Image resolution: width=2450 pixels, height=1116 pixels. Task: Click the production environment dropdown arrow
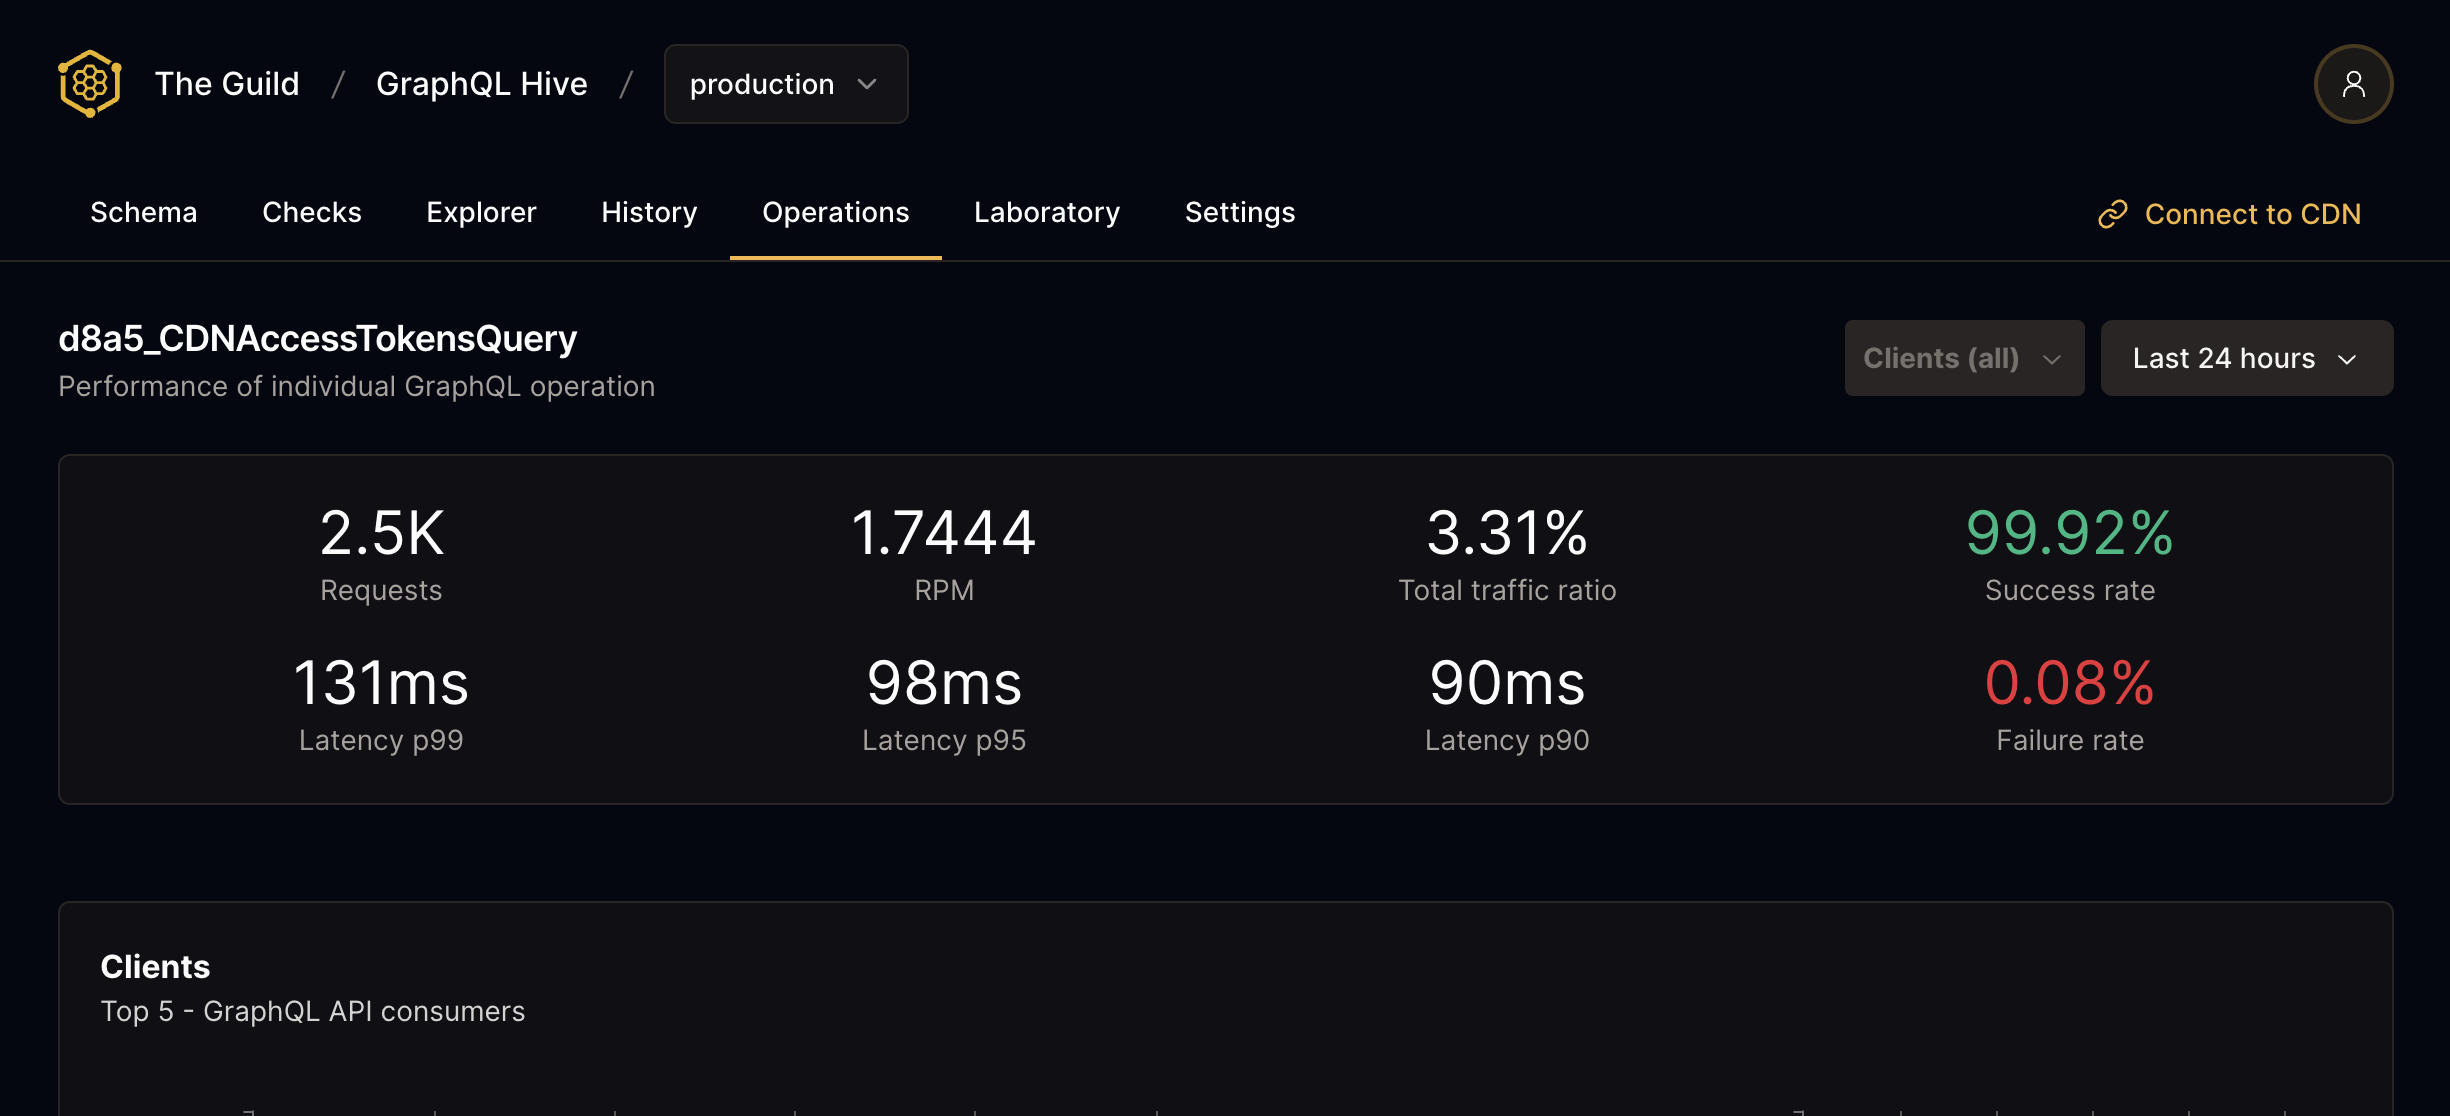(x=870, y=83)
